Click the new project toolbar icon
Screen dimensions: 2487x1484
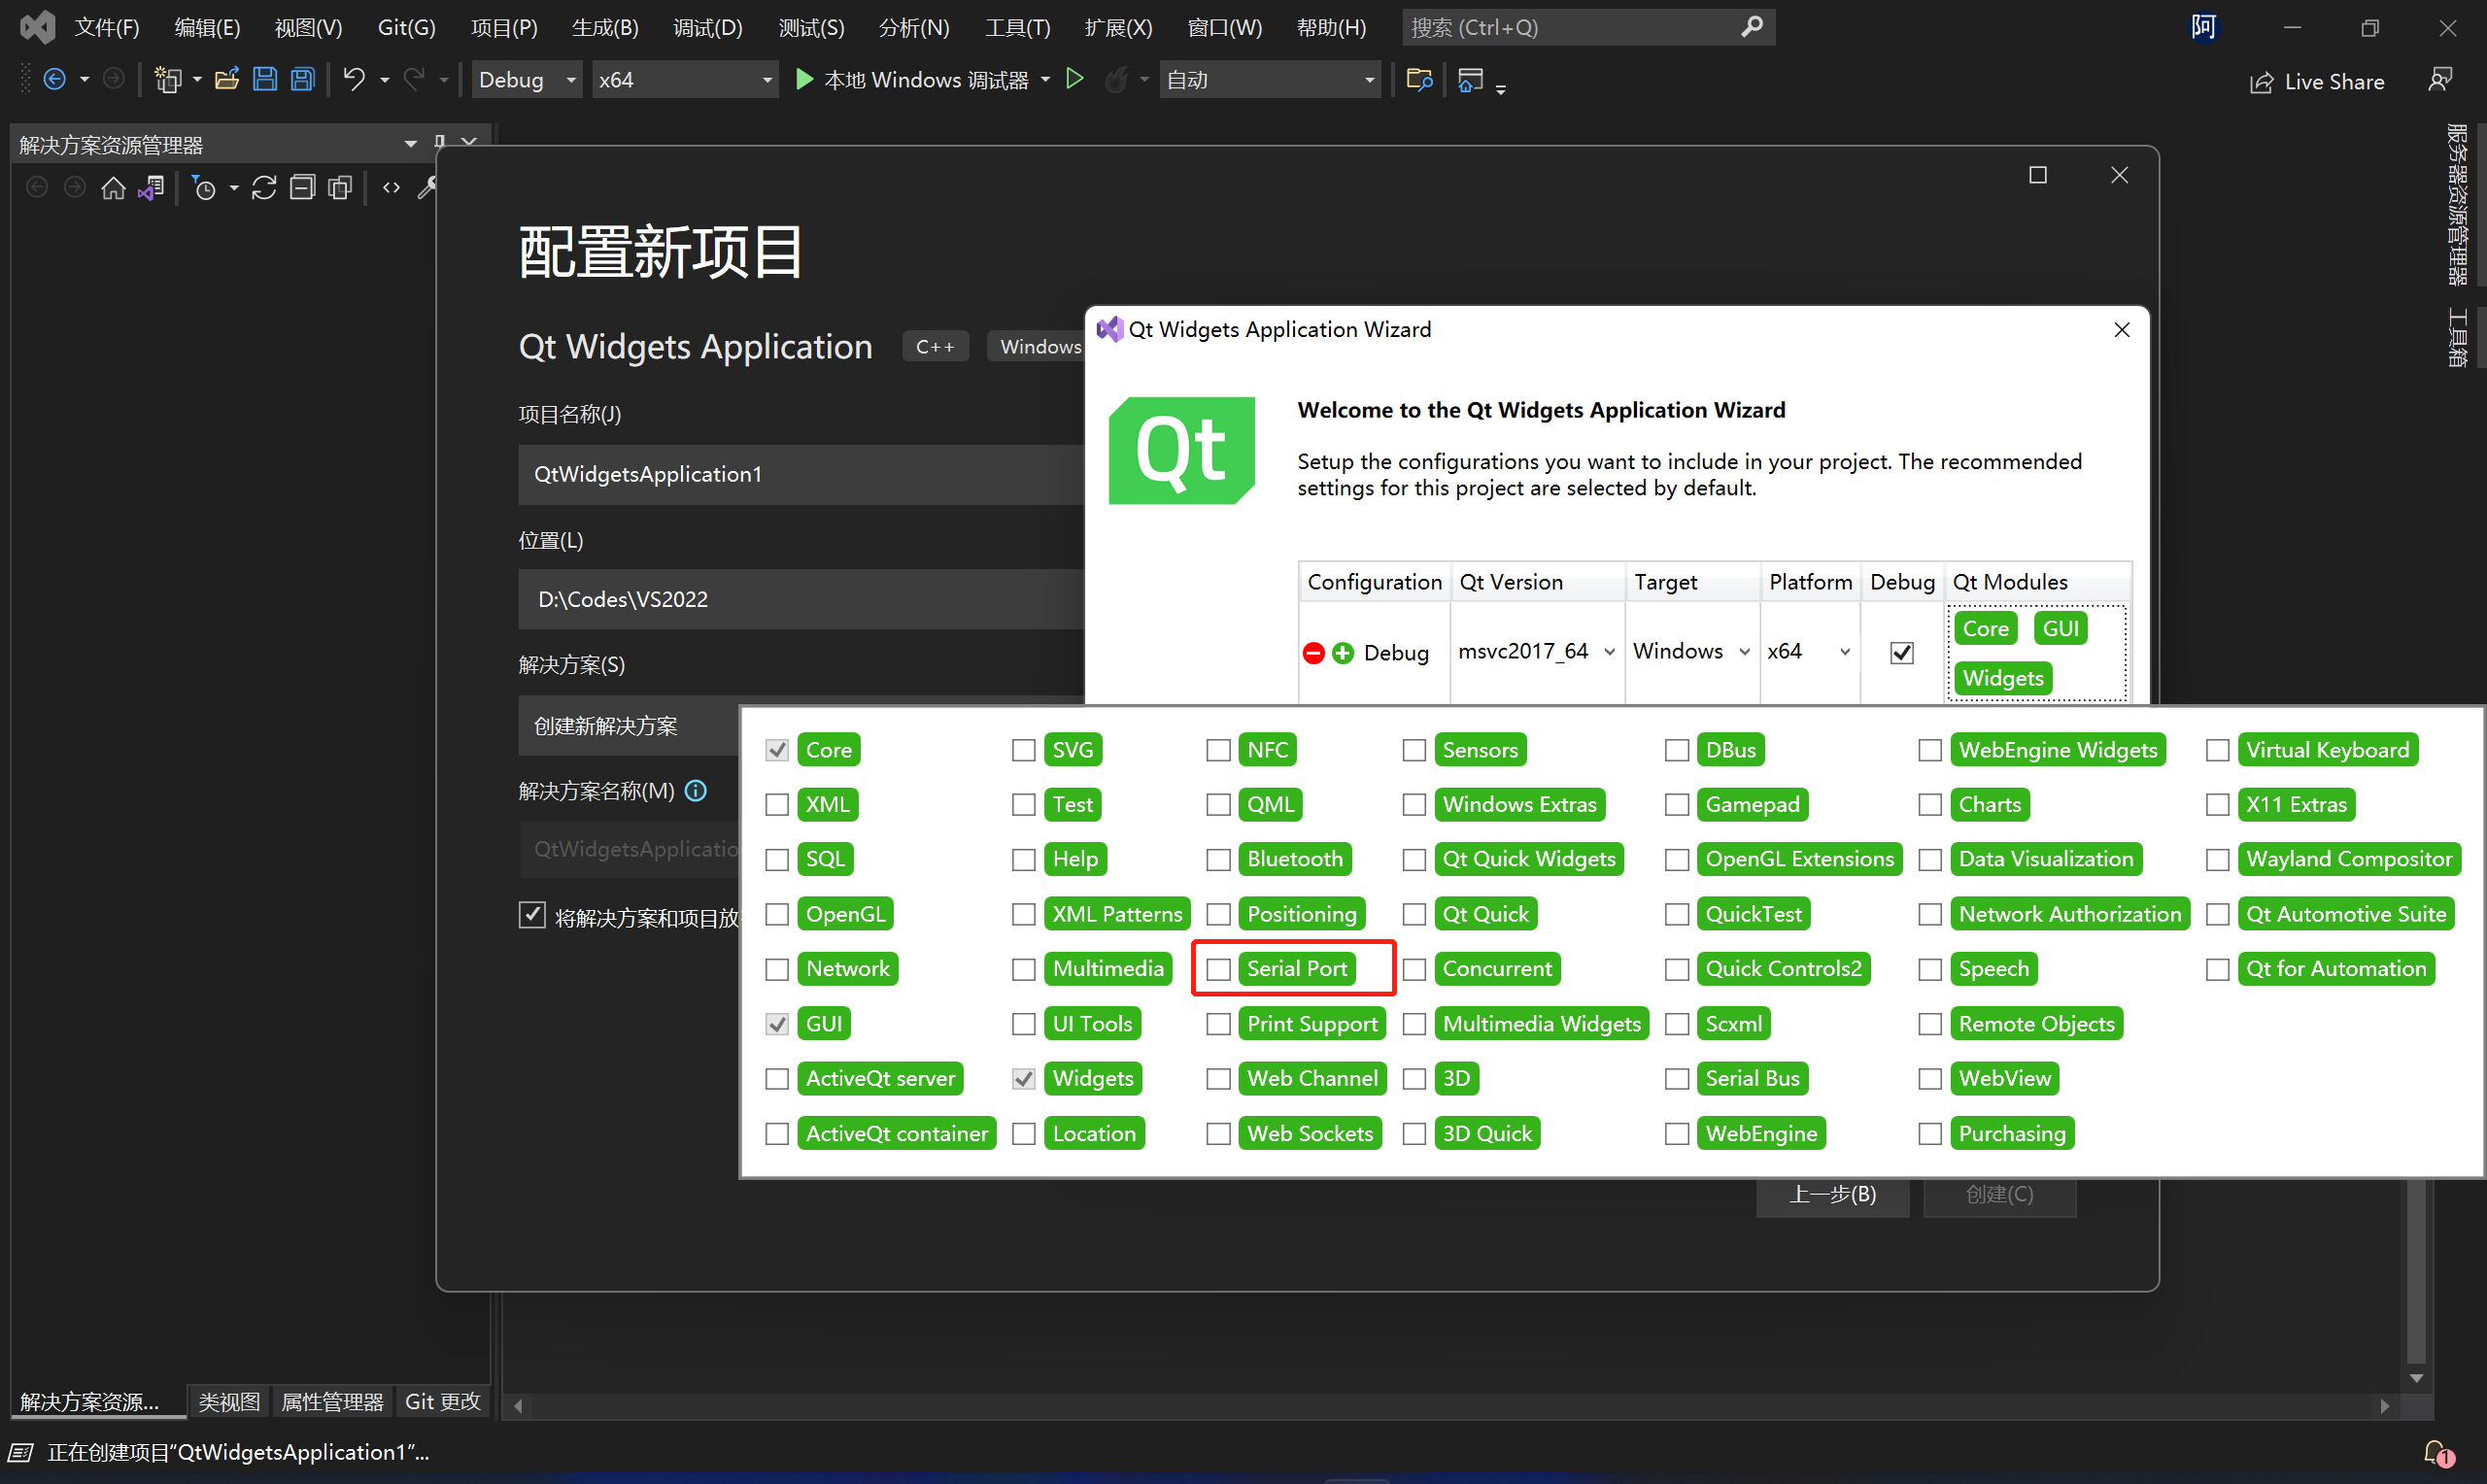pyautogui.click(x=168, y=79)
